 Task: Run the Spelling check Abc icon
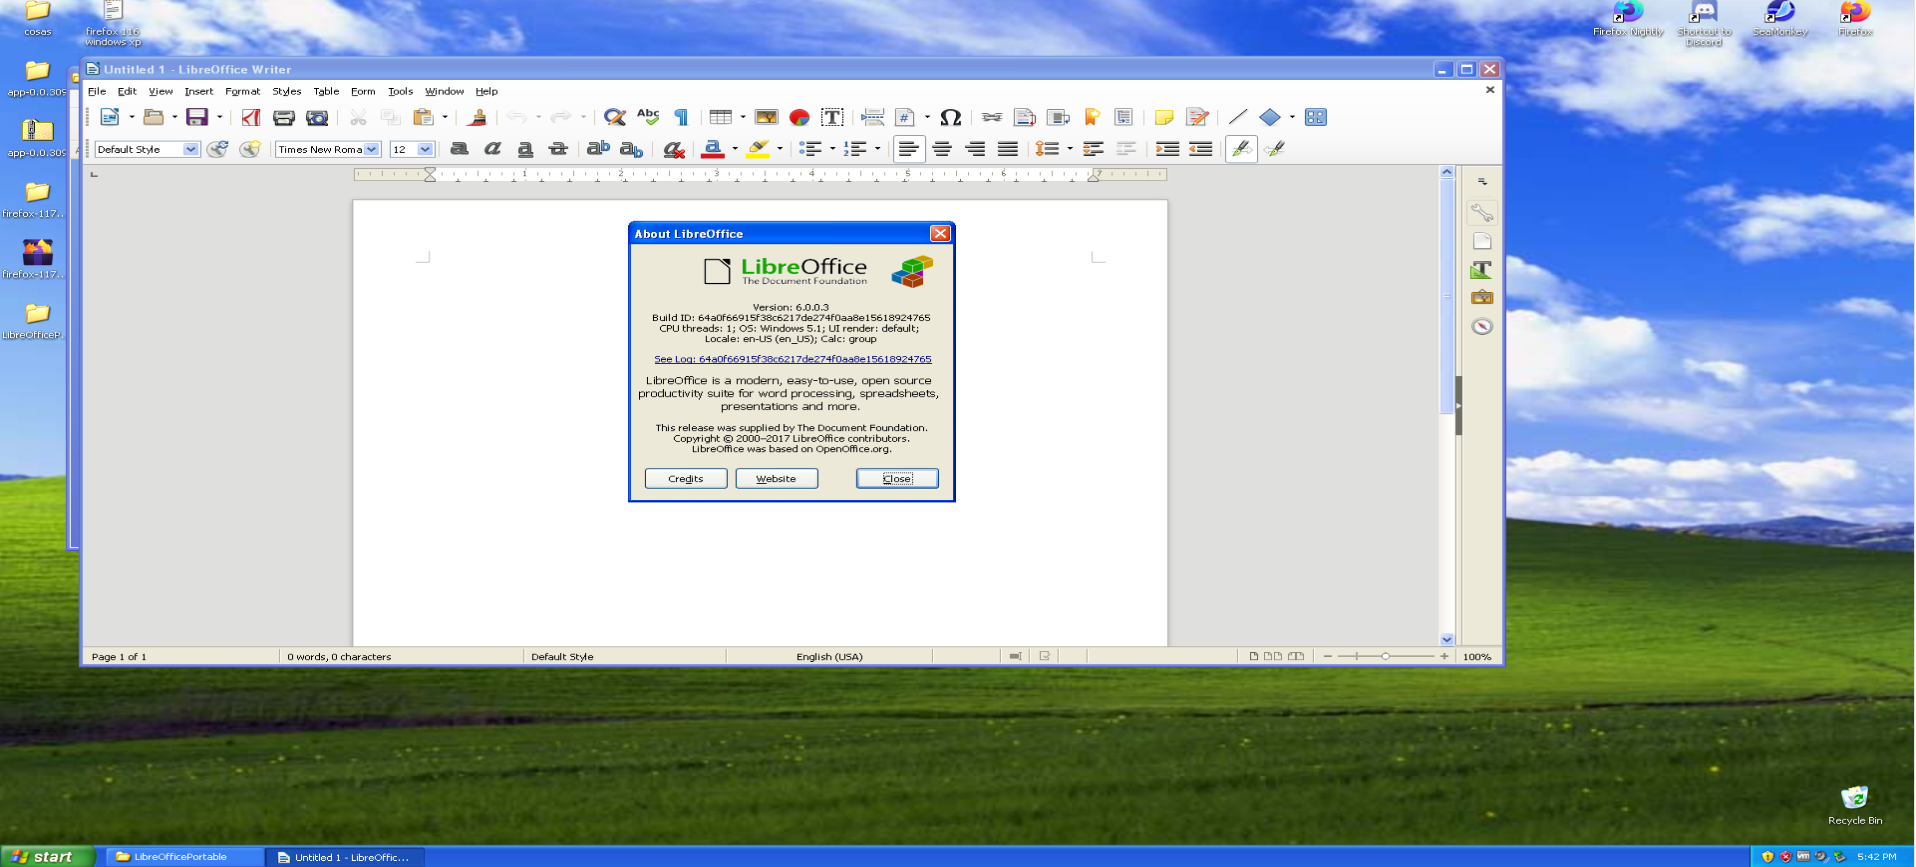(x=648, y=117)
